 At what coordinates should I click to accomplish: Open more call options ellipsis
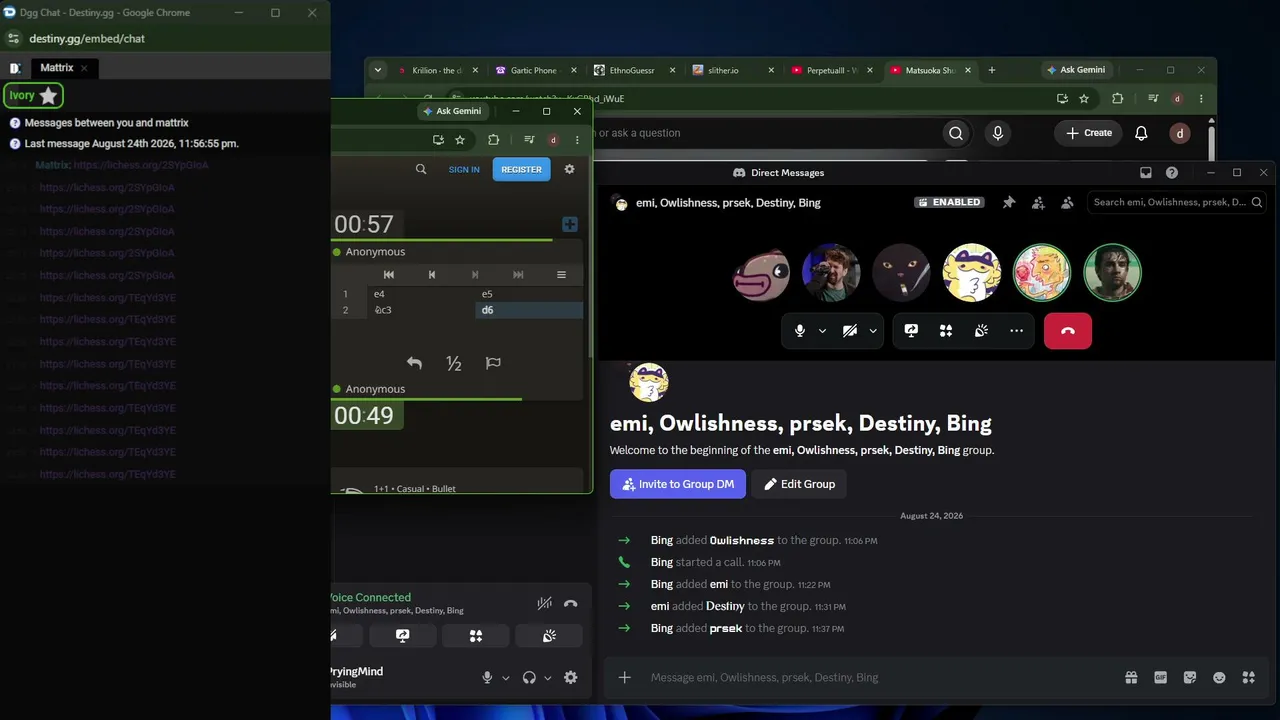click(x=1016, y=331)
